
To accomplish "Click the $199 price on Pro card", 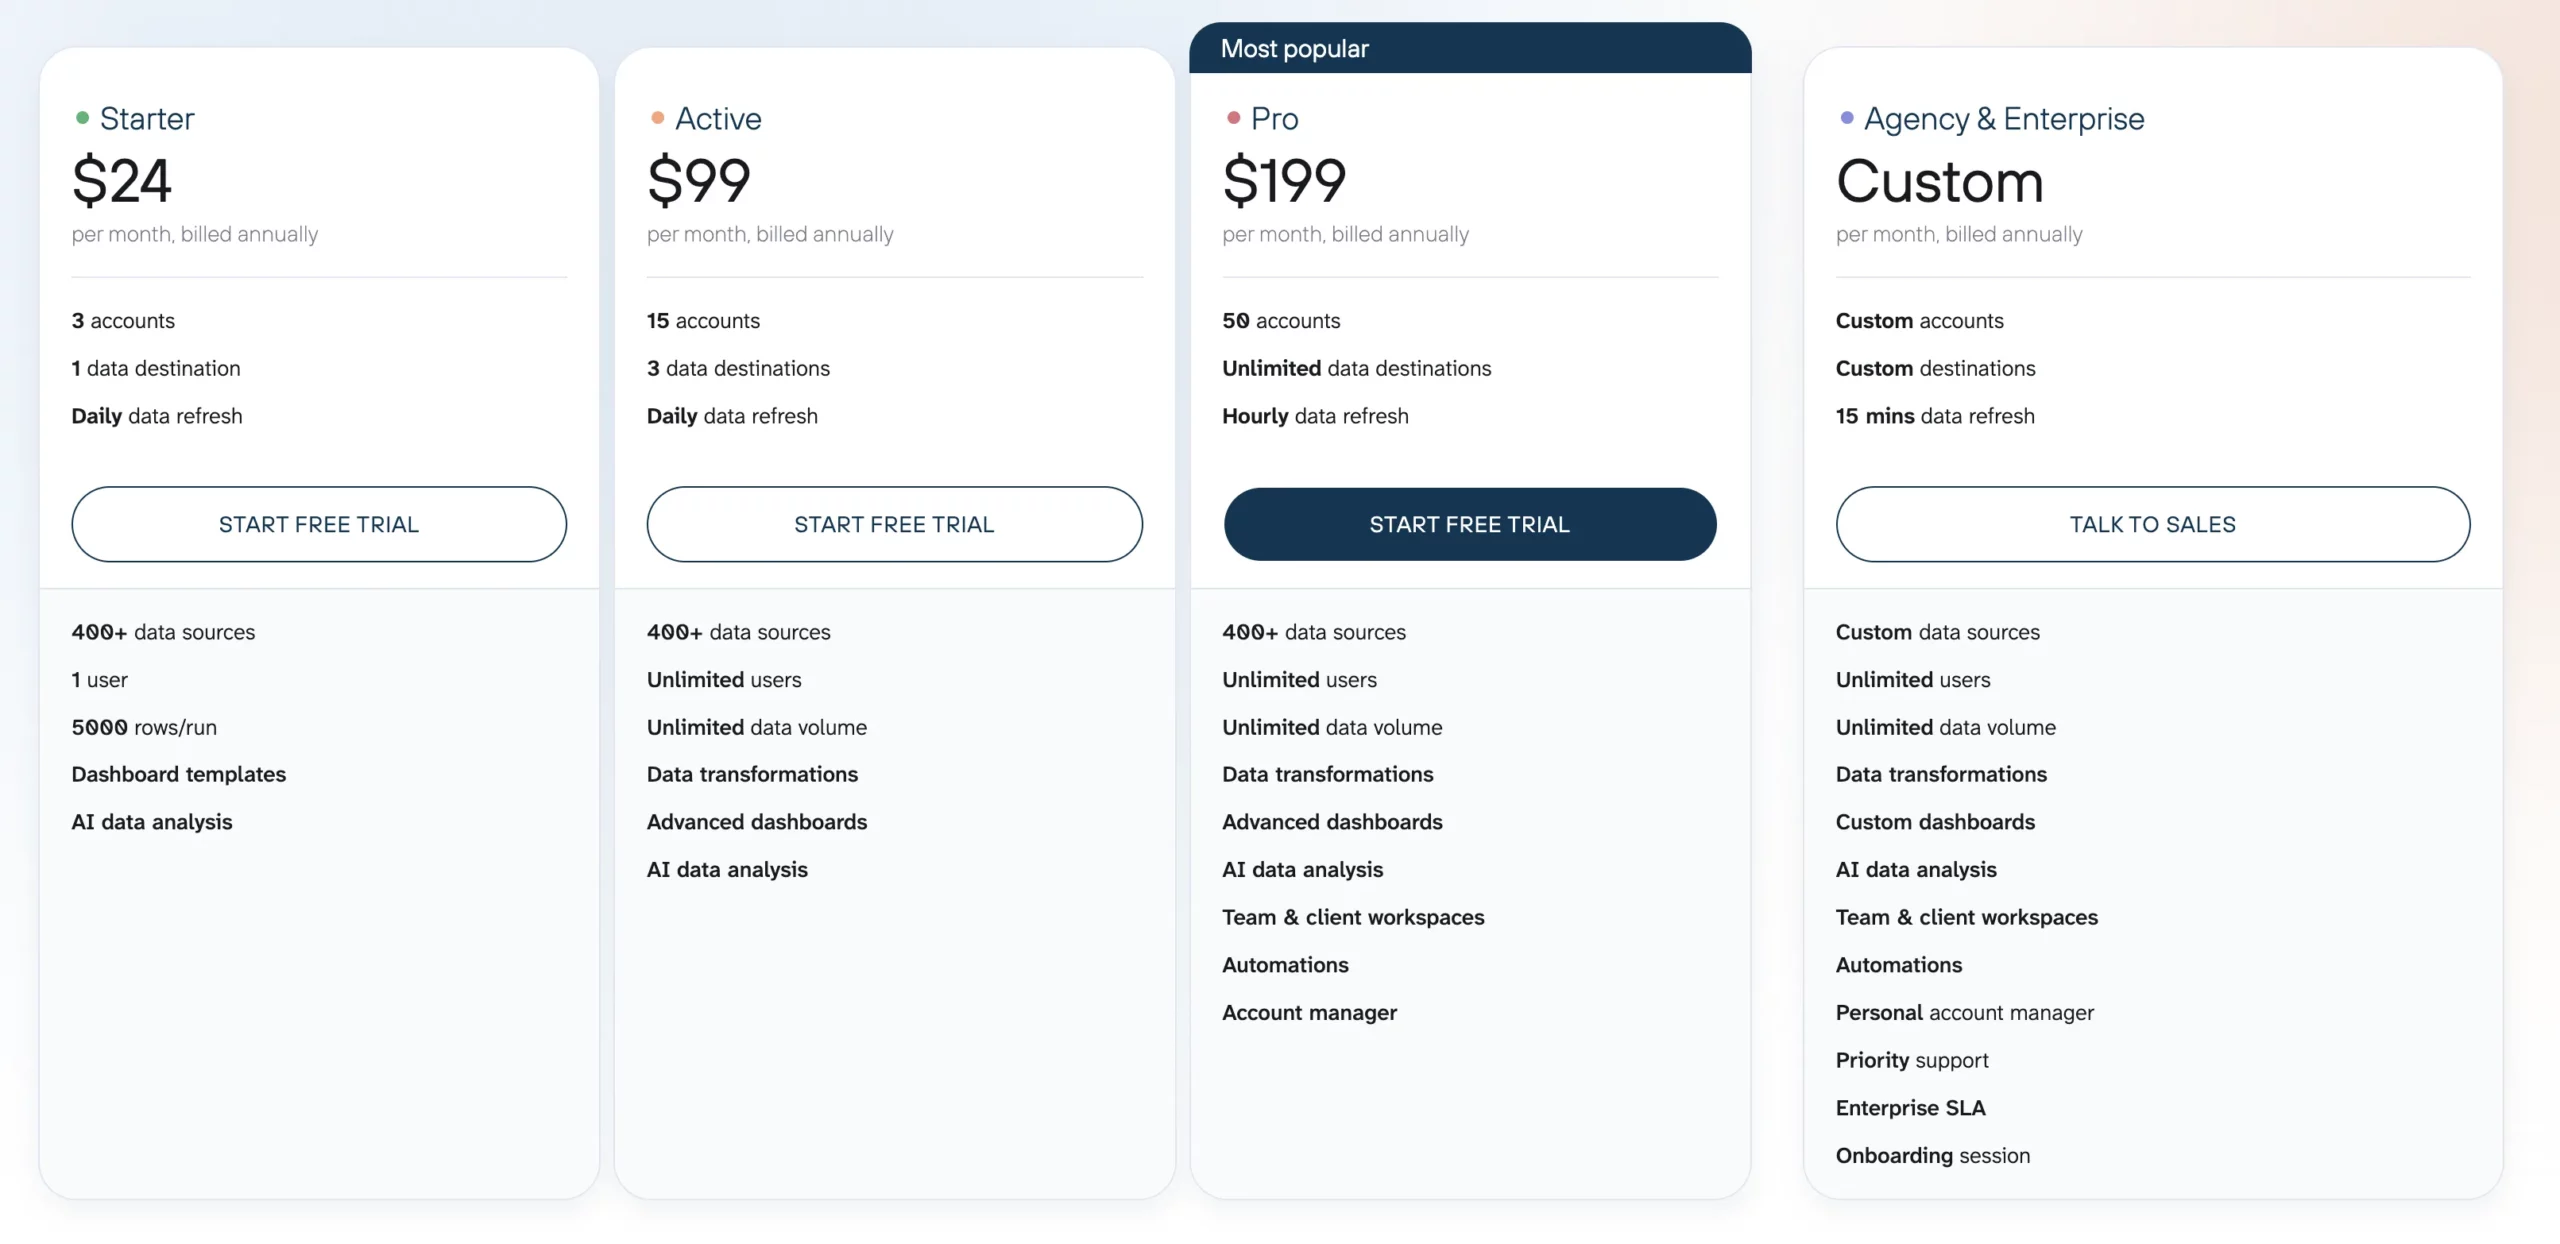I will point(1283,181).
